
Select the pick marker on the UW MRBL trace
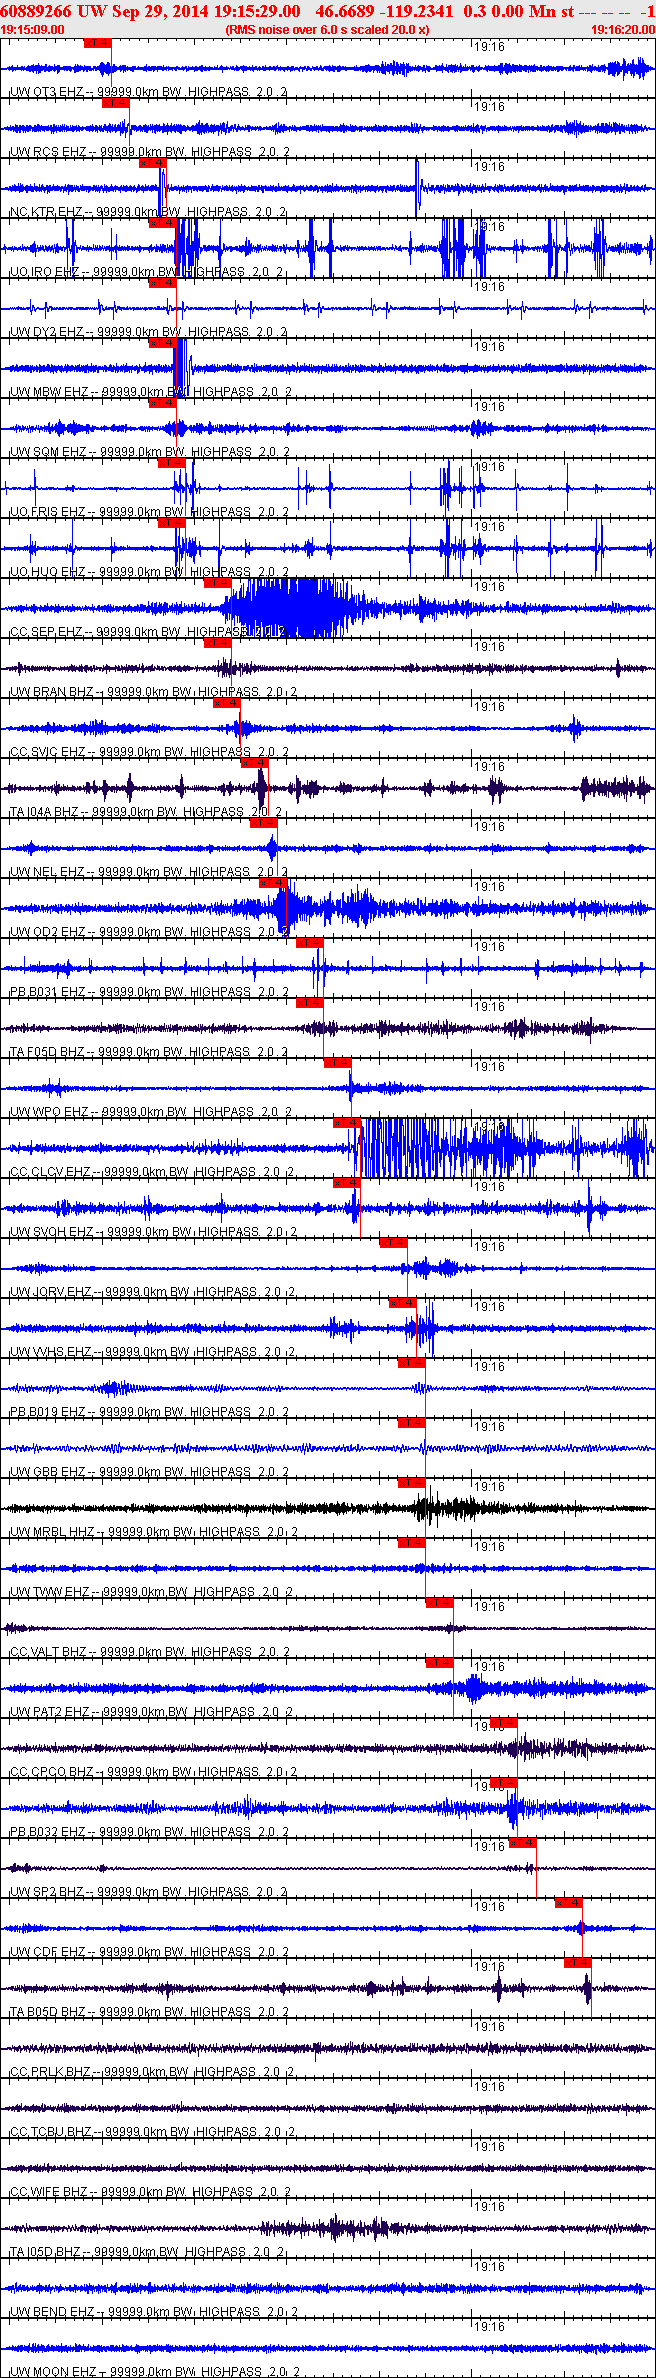pyautogui.click(x=411, y=1483)
